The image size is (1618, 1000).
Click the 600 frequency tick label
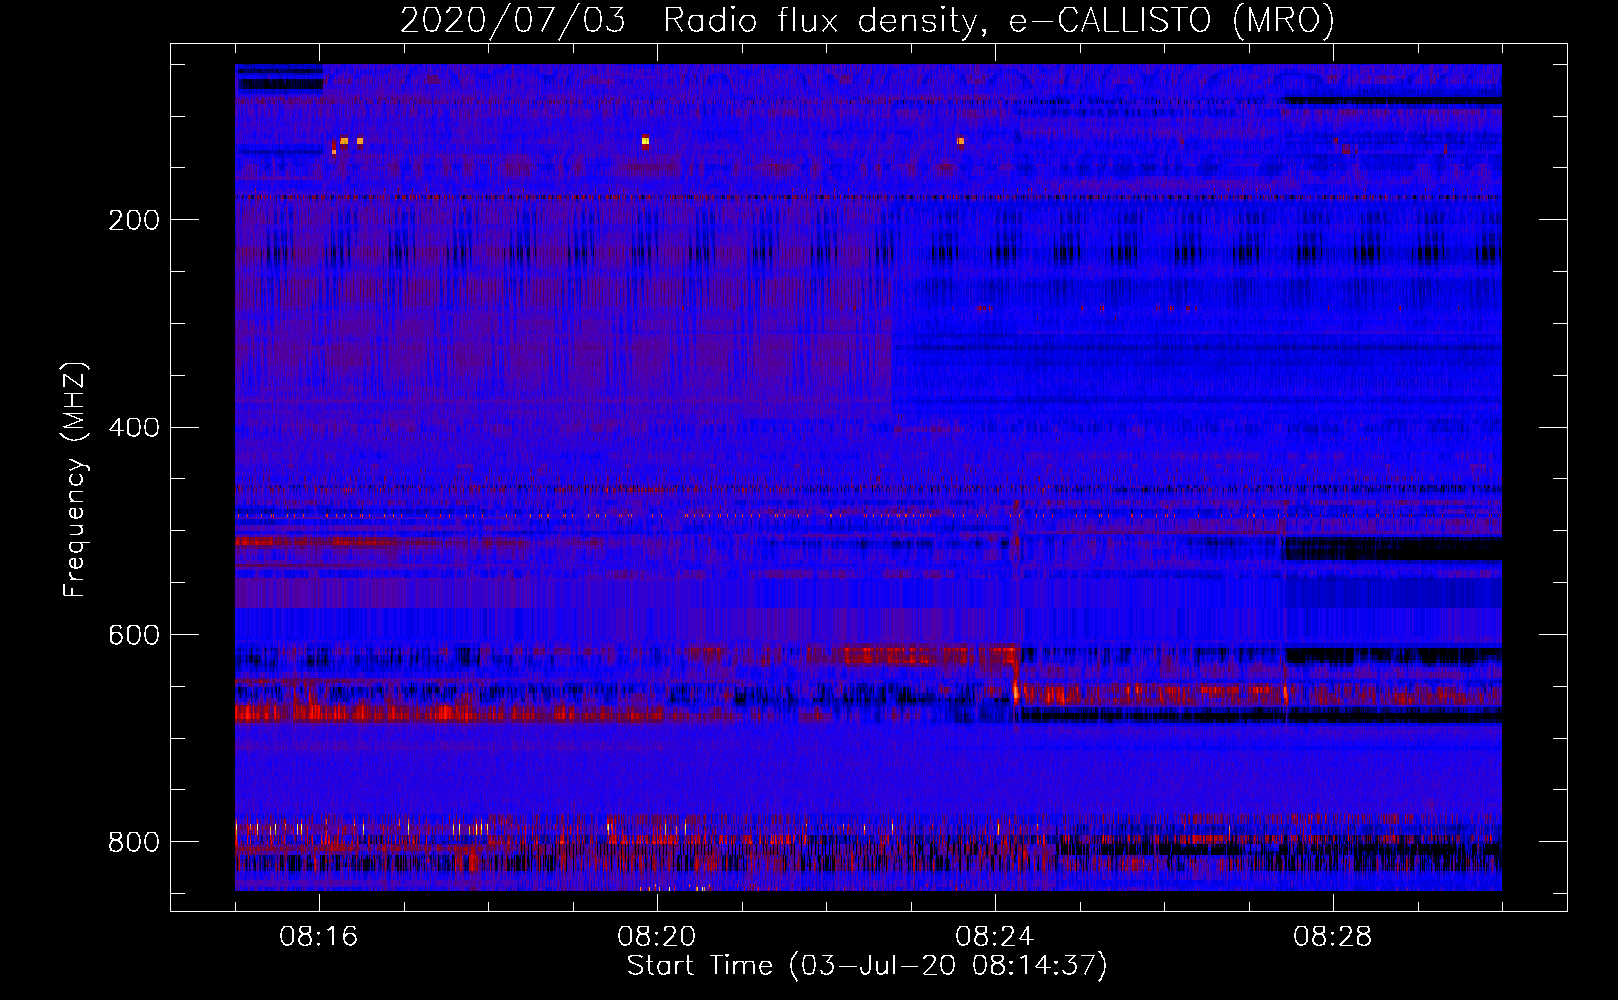(134, 636)
